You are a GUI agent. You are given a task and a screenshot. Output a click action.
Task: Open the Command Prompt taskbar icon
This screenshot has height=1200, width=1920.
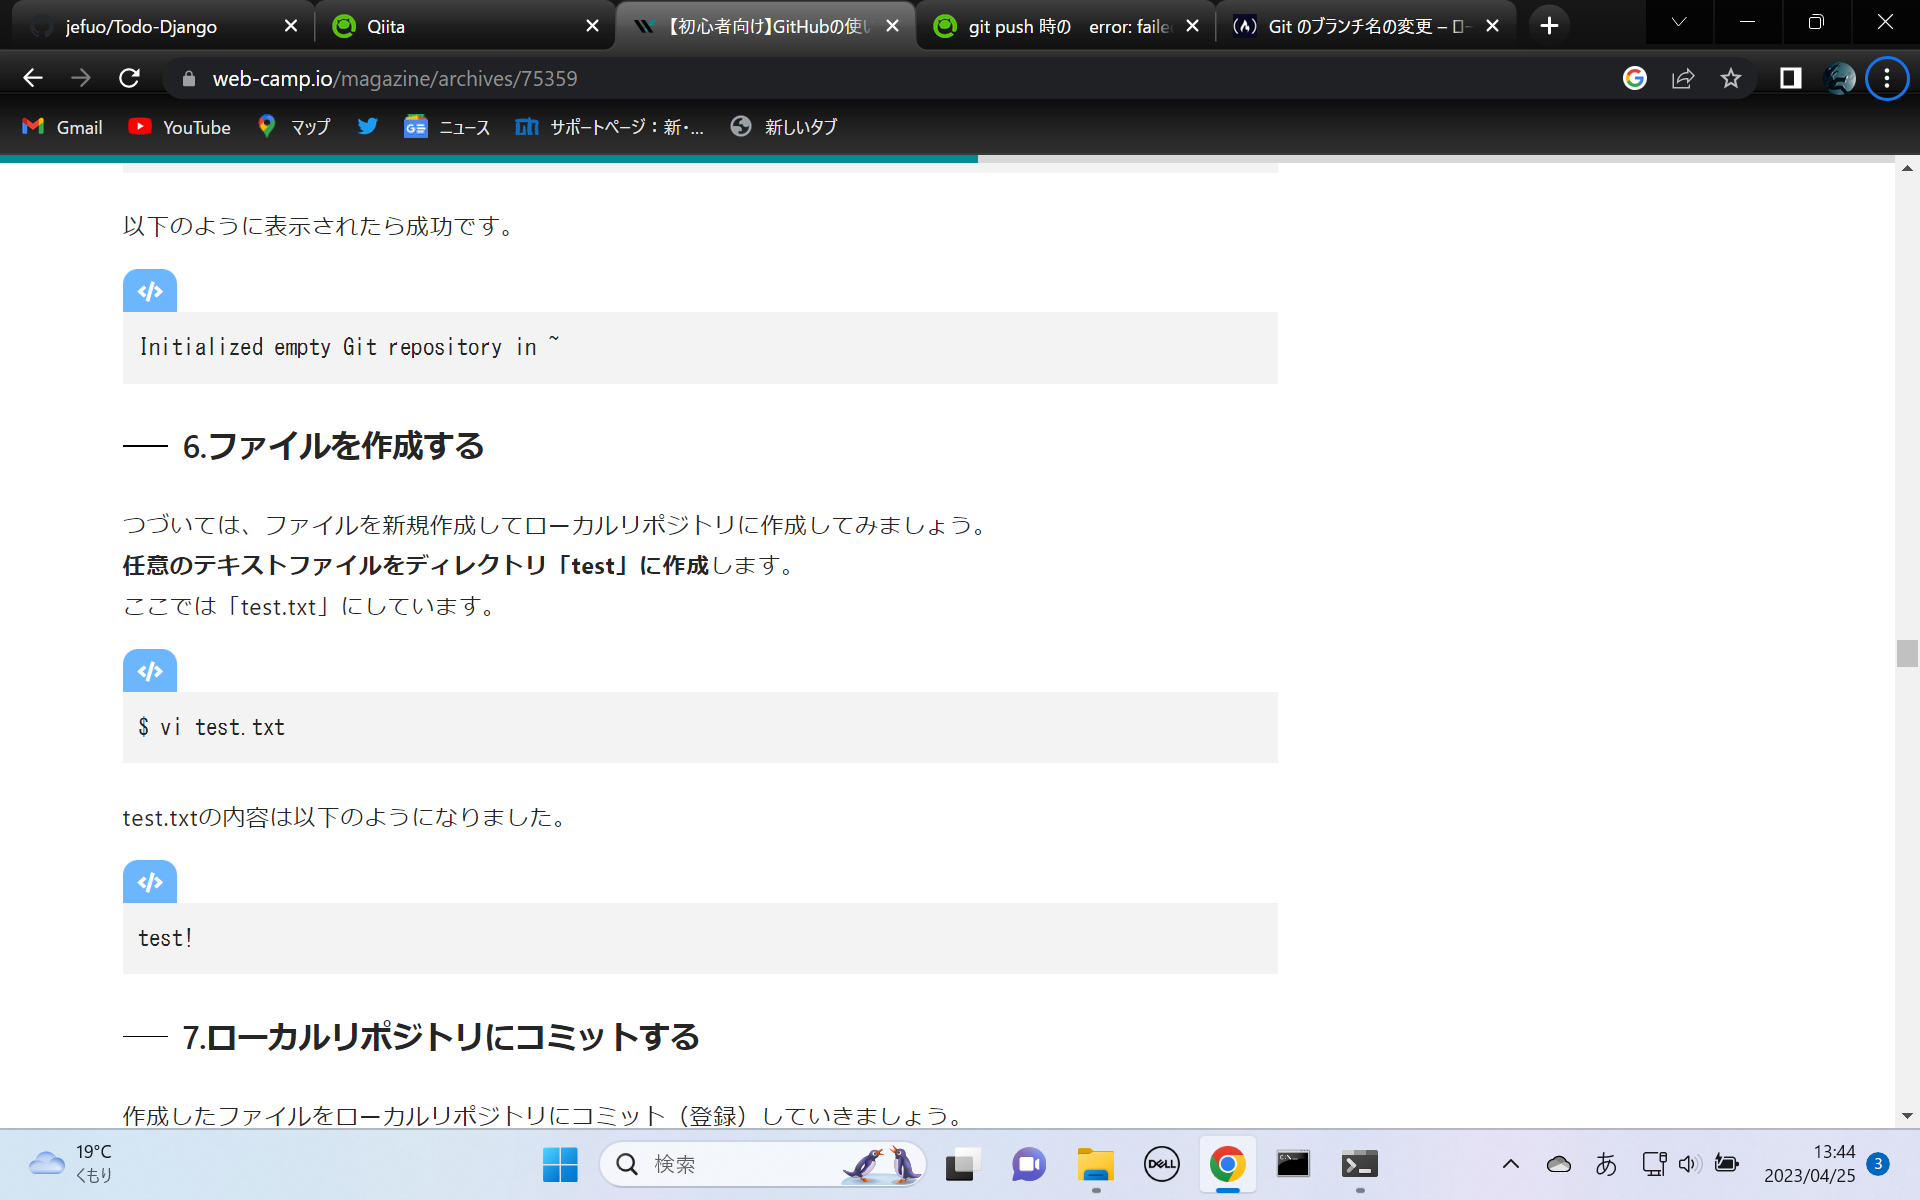coord(1293,1164)
